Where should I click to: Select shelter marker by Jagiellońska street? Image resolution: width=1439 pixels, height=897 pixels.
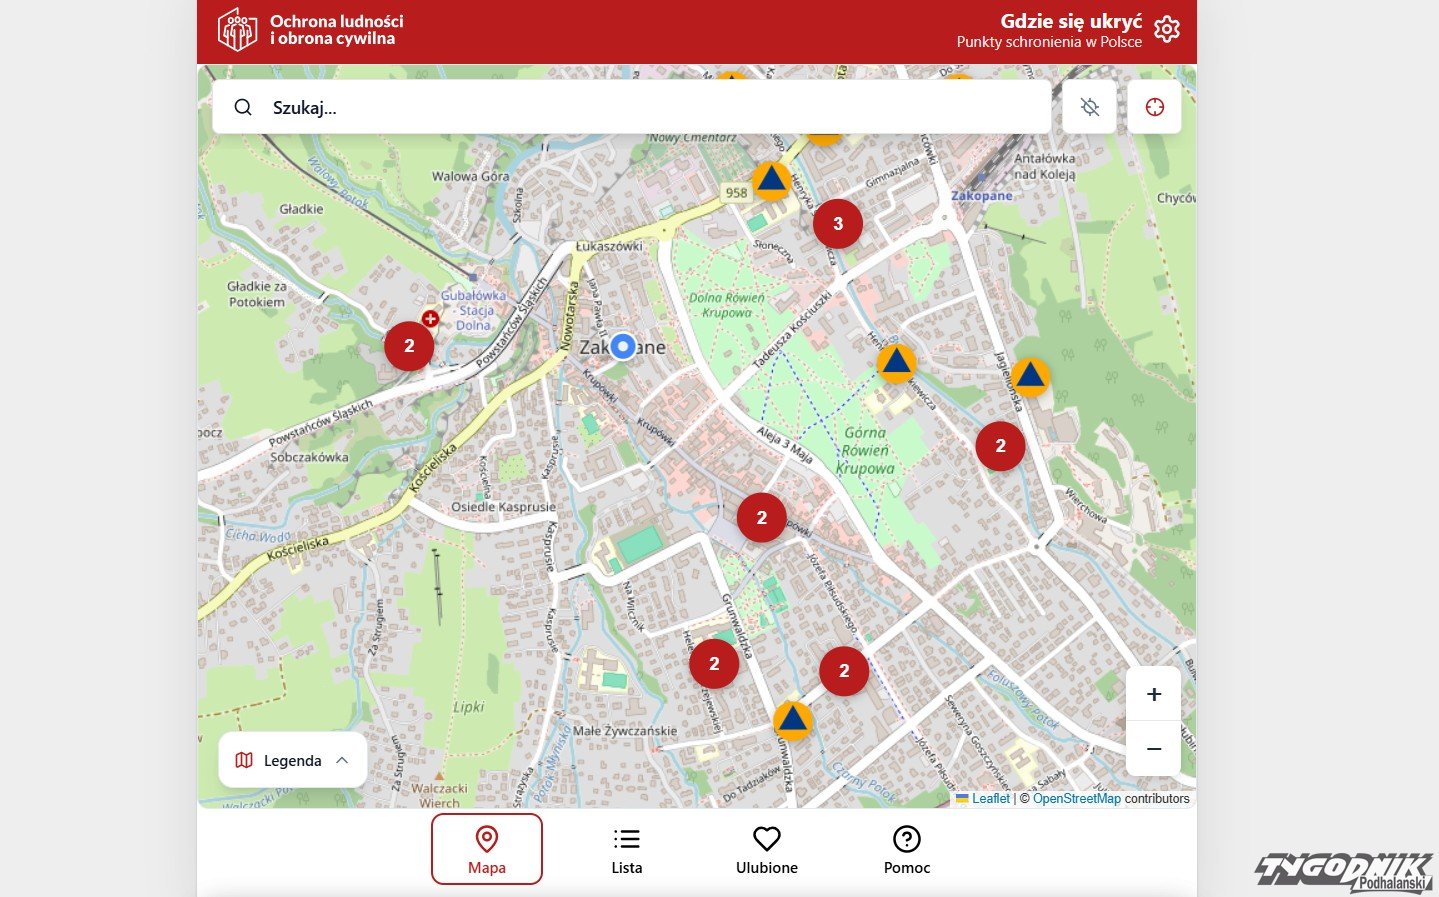point(1030,377)
